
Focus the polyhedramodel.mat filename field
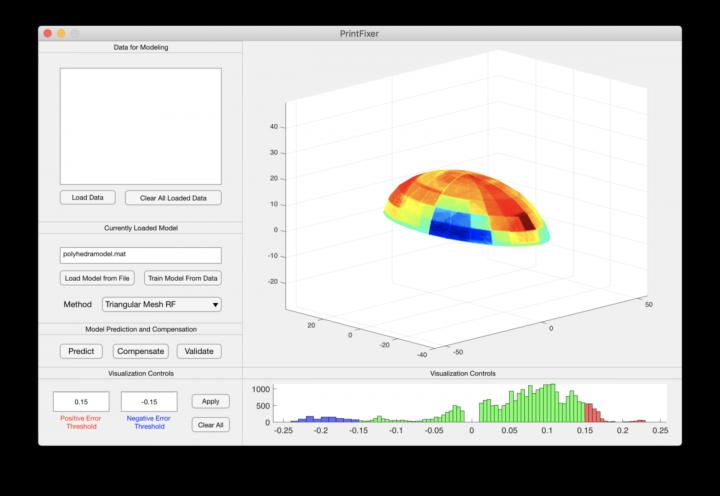point(140,255)
